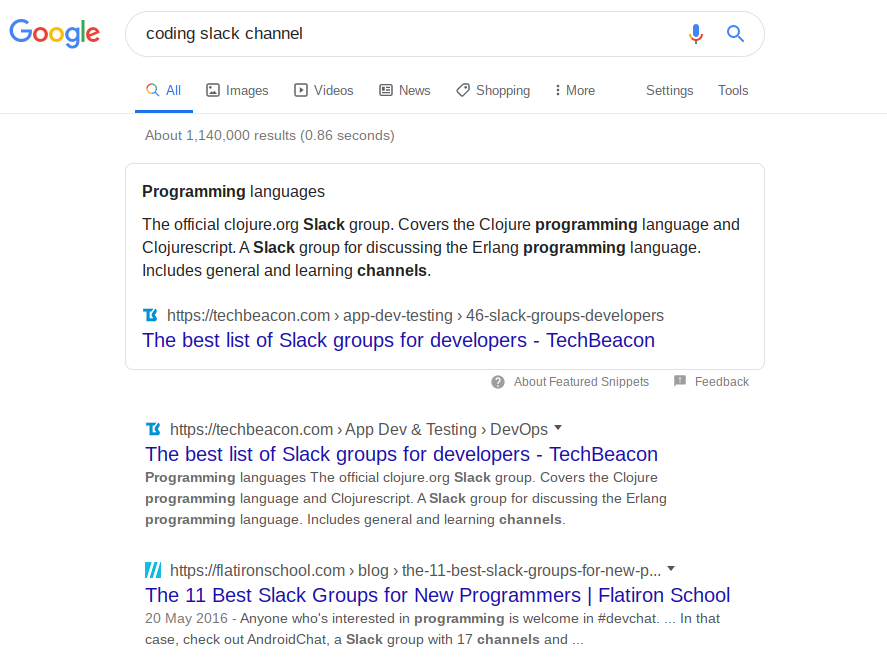Viewport: 887px width, 664px height.
Task: Open the Settings menu
Action: point(670,90)
